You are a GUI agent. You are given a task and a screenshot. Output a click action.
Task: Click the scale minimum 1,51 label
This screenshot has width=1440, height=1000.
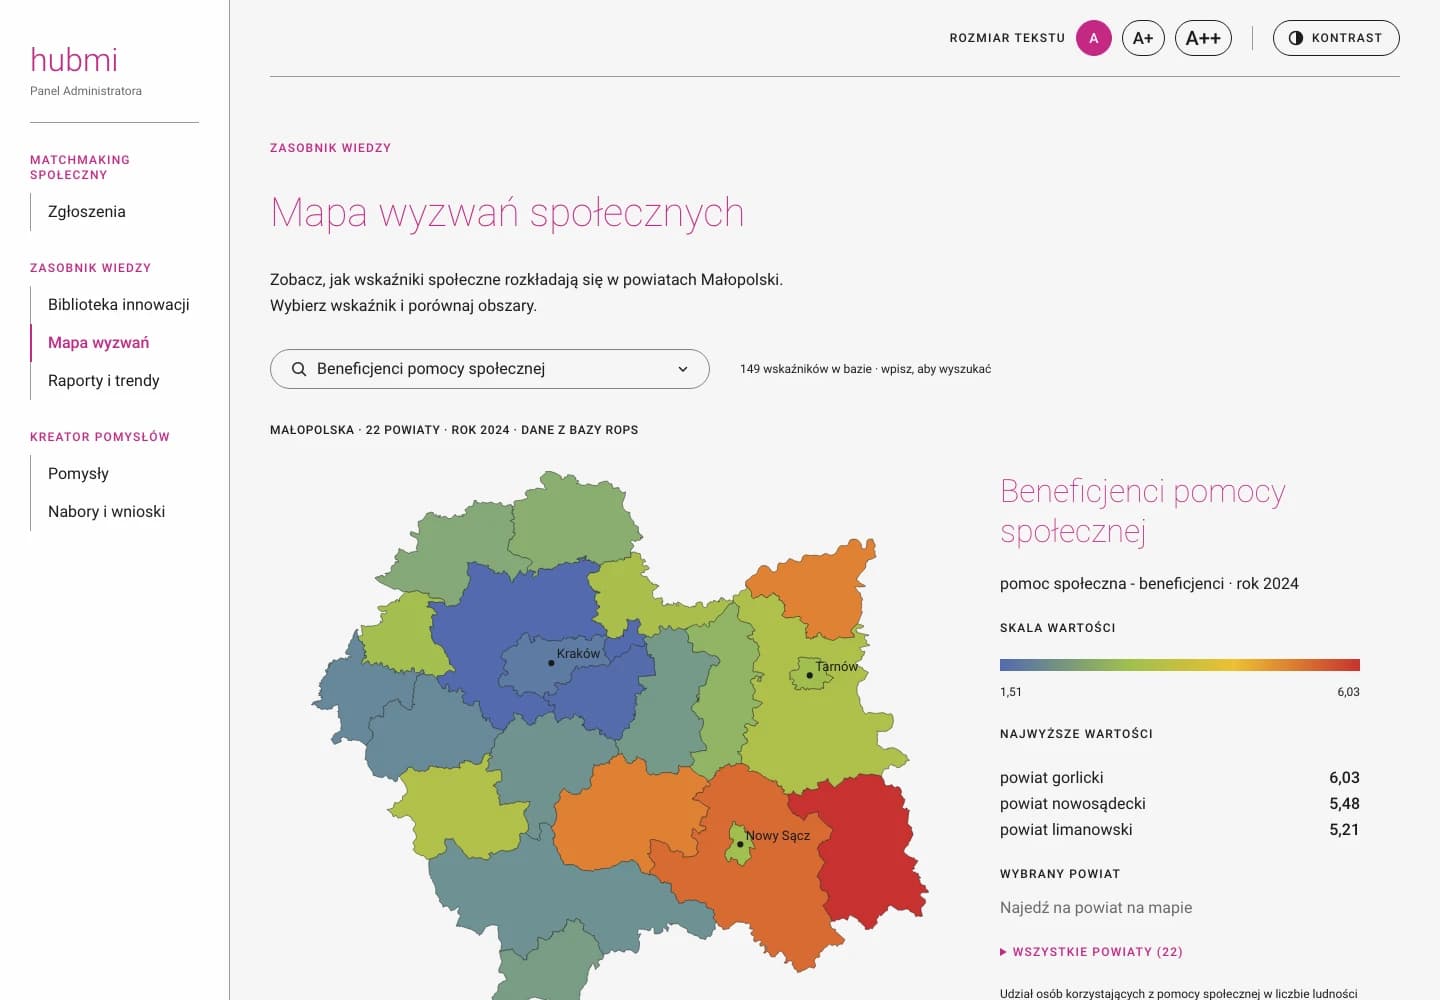[1011, 692]
